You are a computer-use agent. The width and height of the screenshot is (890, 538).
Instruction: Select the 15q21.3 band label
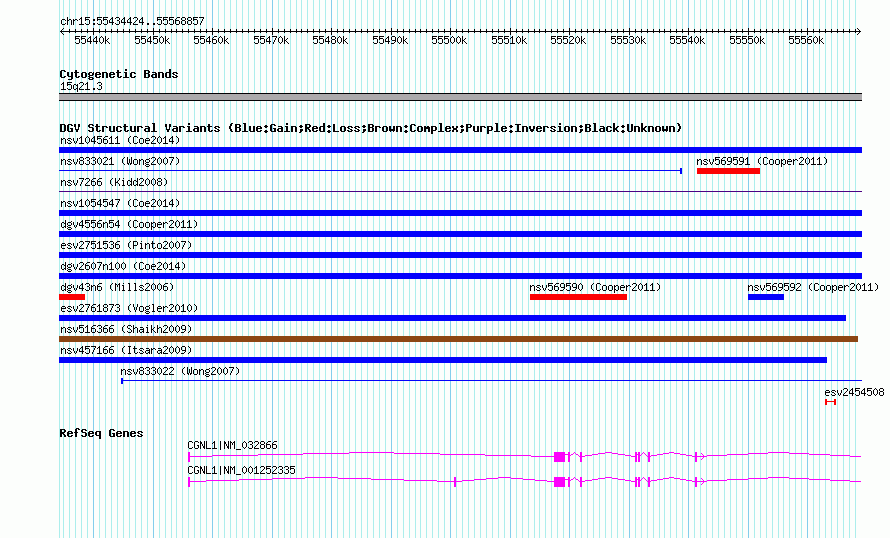pos(81,86)
